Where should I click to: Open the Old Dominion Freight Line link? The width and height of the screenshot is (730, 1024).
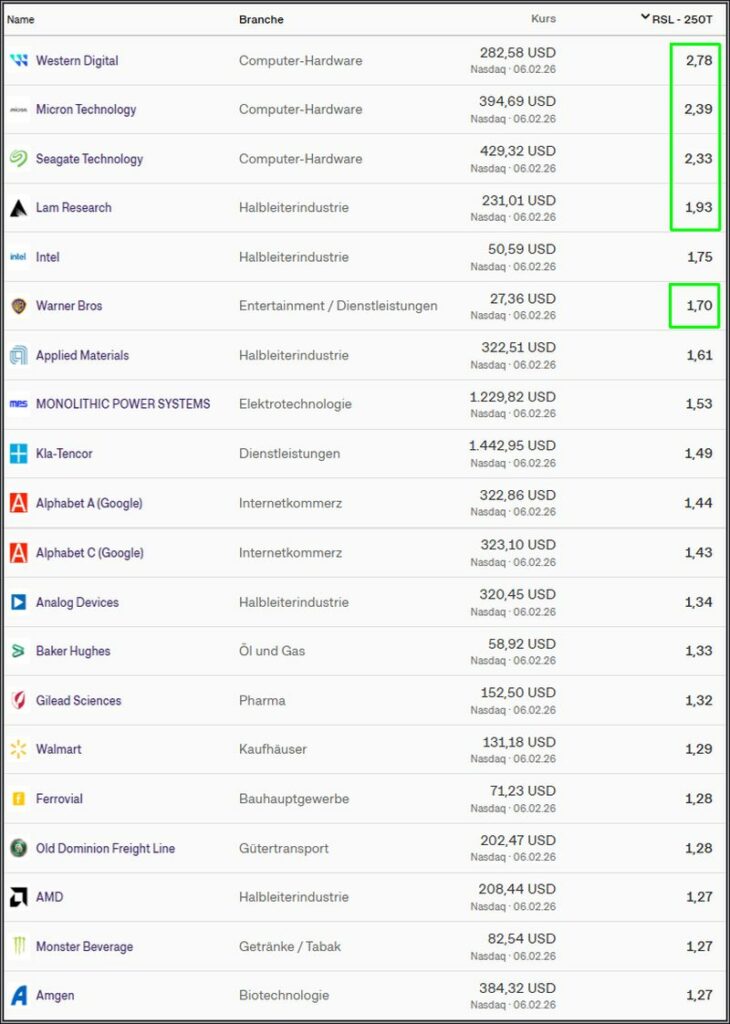(105, 848)
